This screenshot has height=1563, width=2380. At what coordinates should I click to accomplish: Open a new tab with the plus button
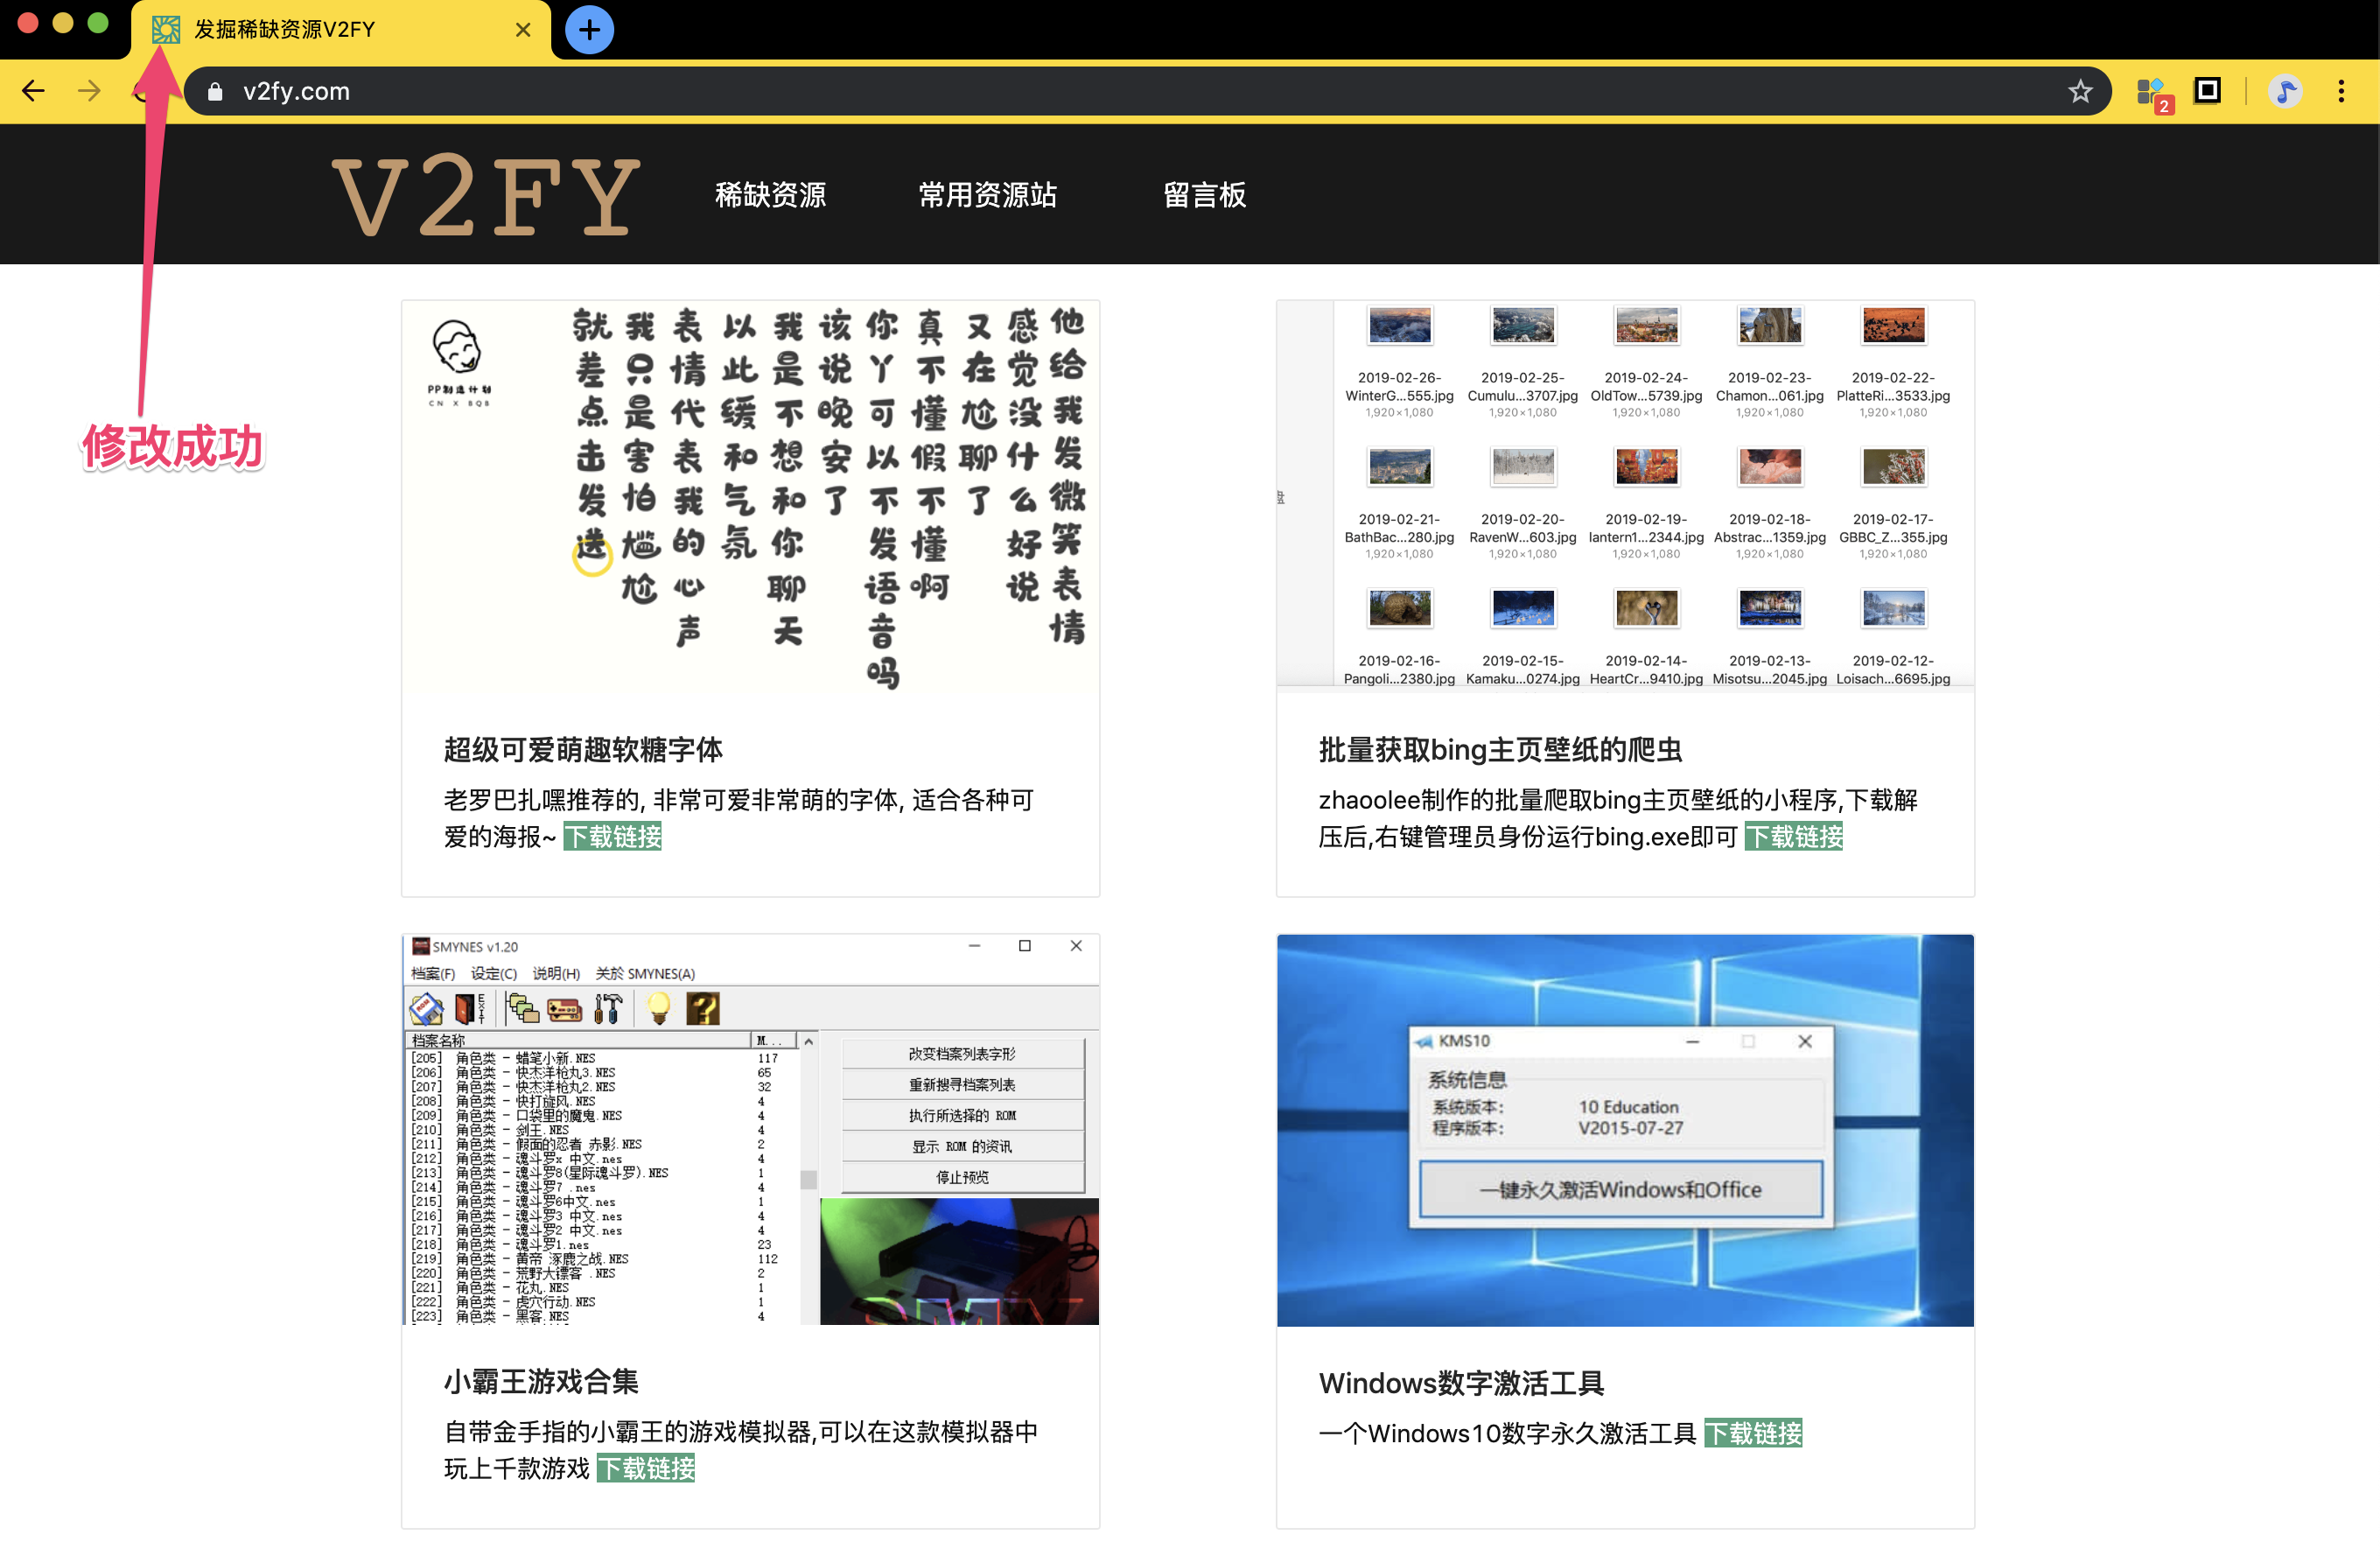589,30
